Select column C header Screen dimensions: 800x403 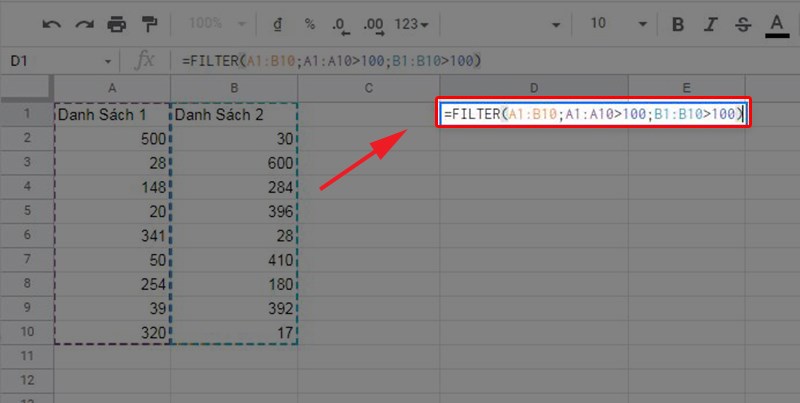click(368, 88)
